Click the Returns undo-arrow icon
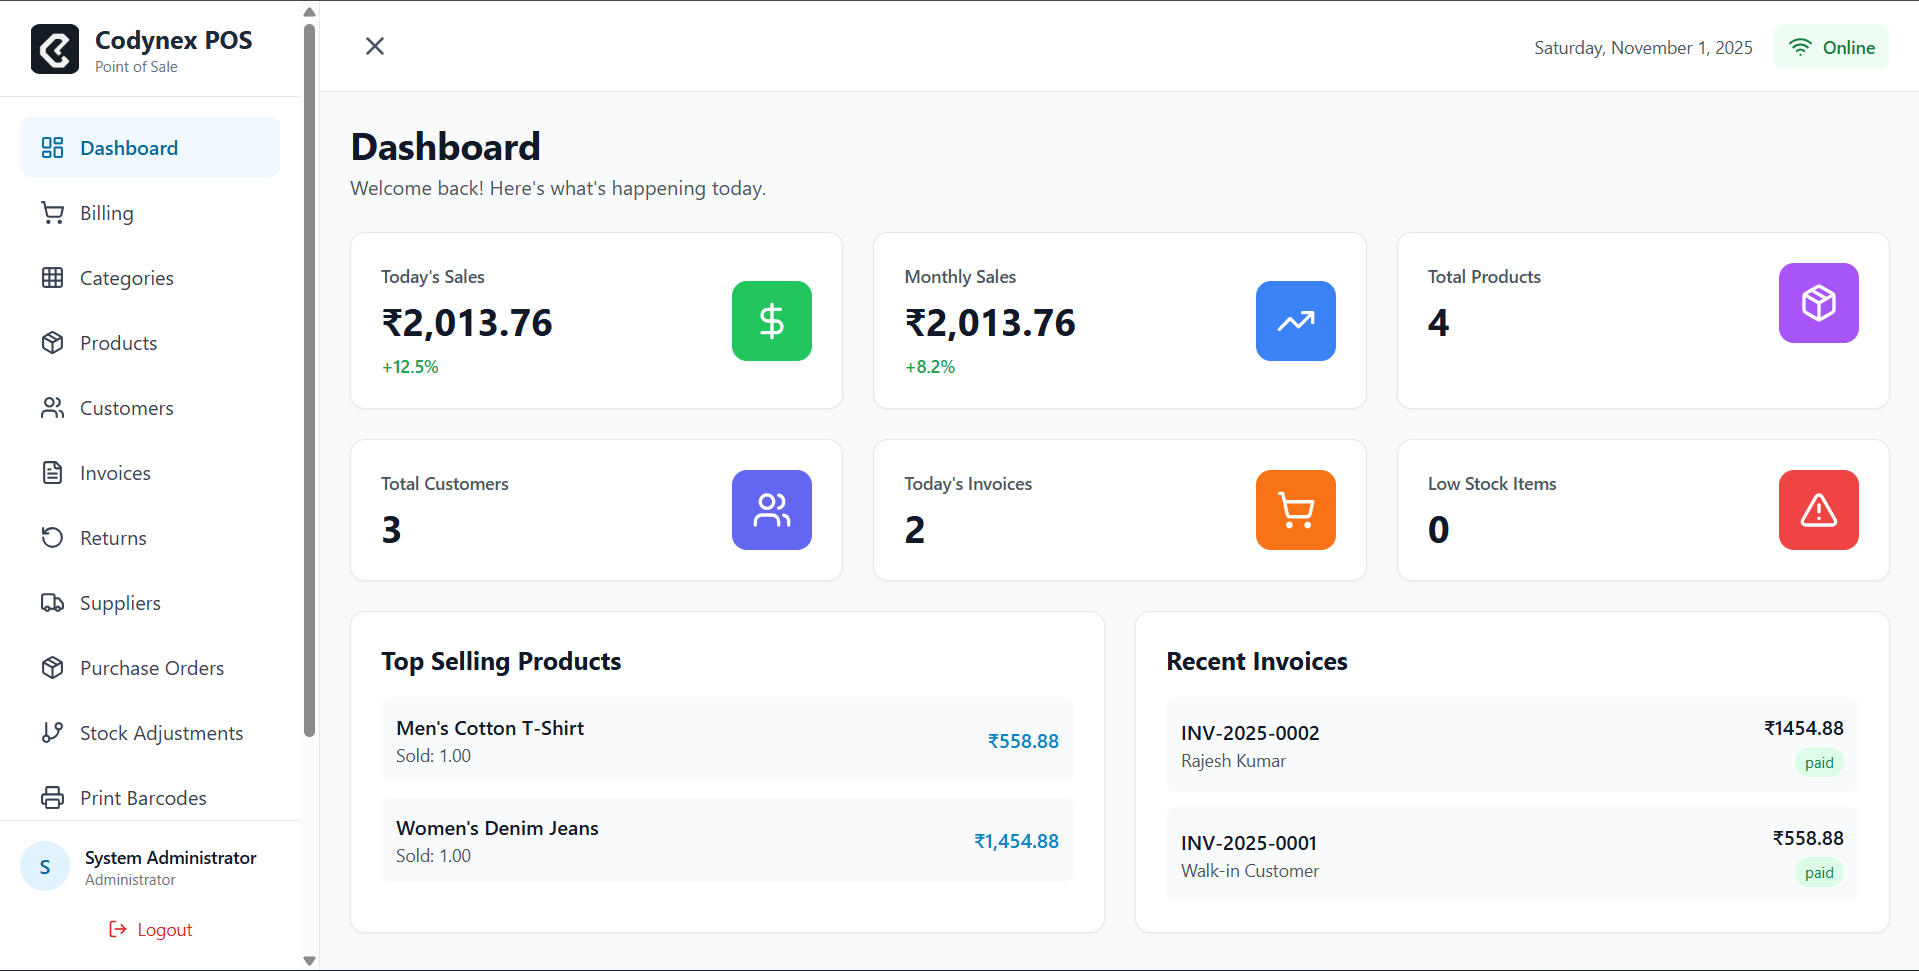 tap(53, 537)
